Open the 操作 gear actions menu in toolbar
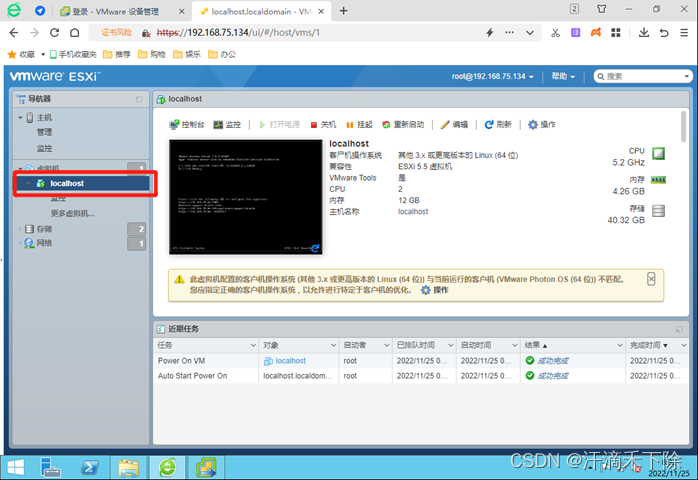The image size is (698, 480). (542, 125)
